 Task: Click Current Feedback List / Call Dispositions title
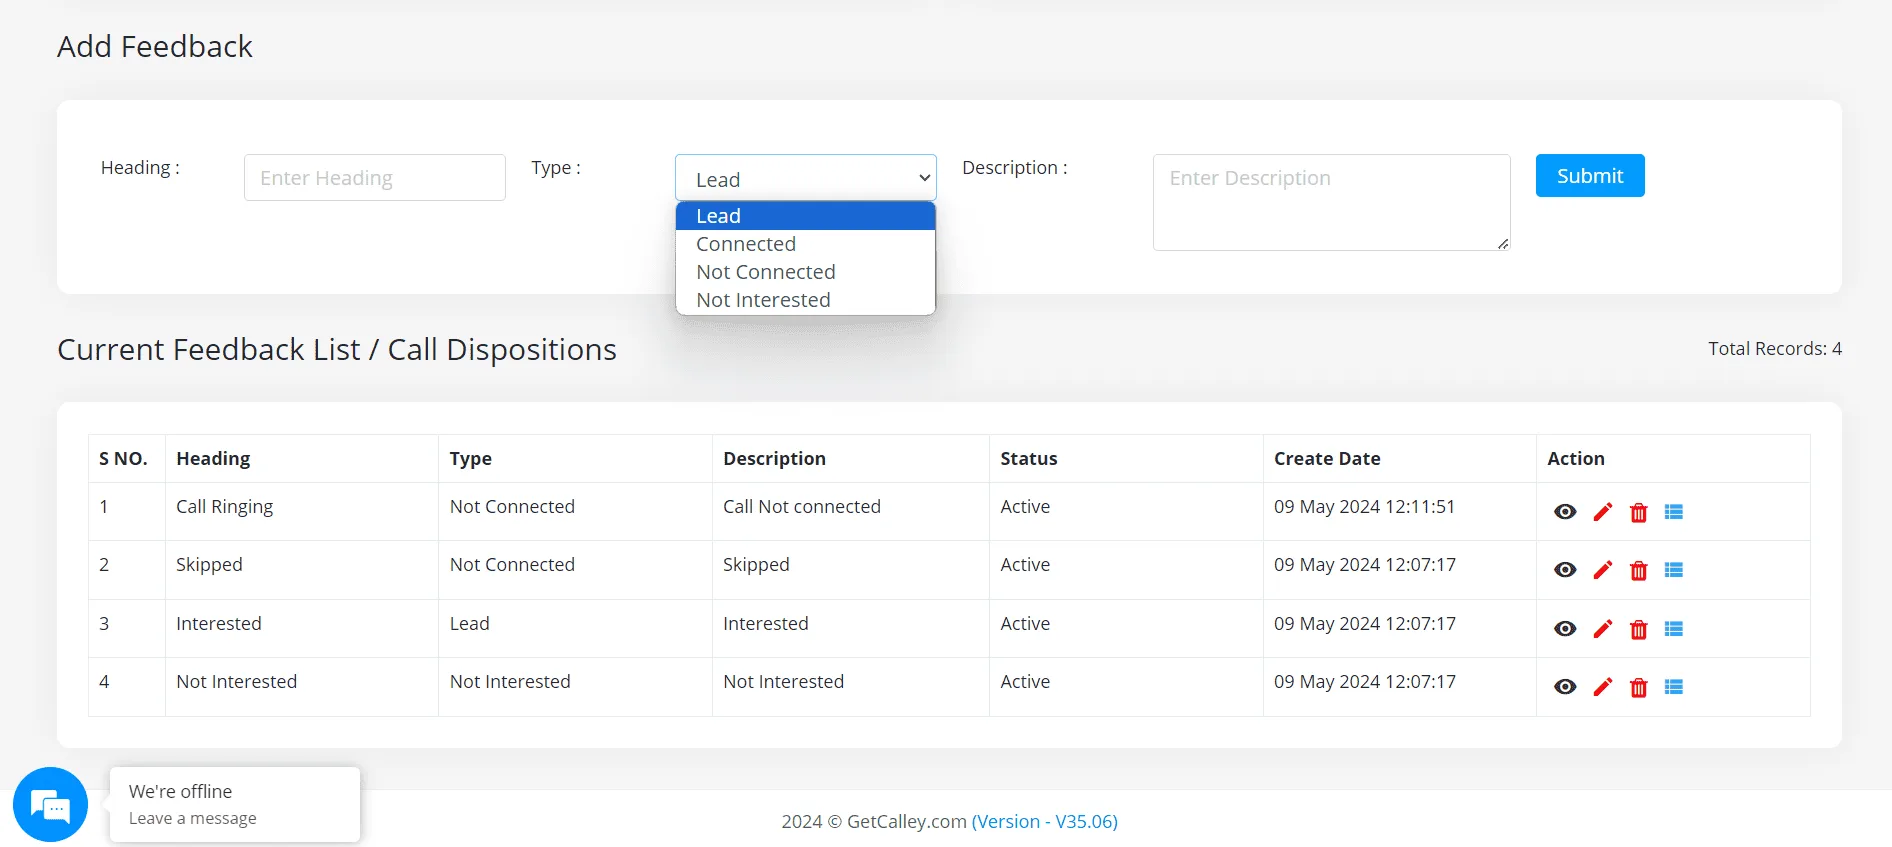pos(337,350)
